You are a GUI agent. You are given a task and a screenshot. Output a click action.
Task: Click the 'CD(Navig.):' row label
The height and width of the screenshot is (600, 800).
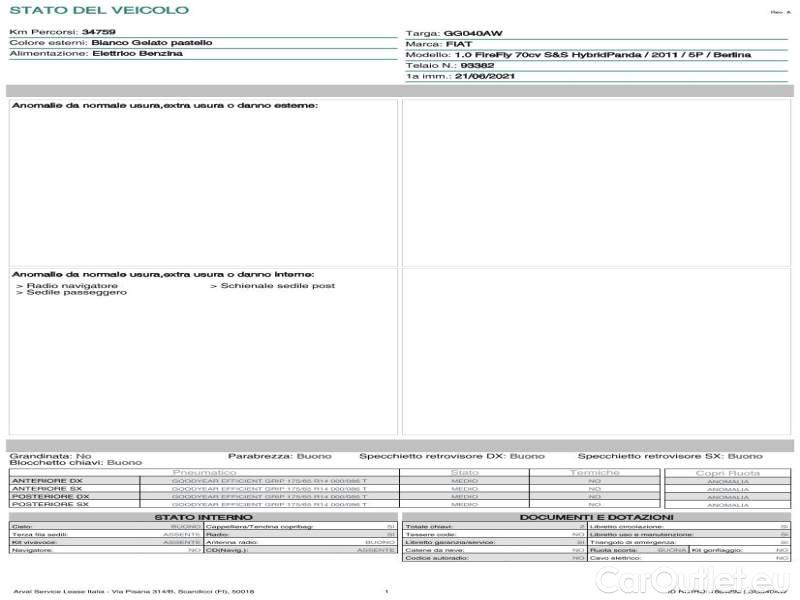point(227,550)
